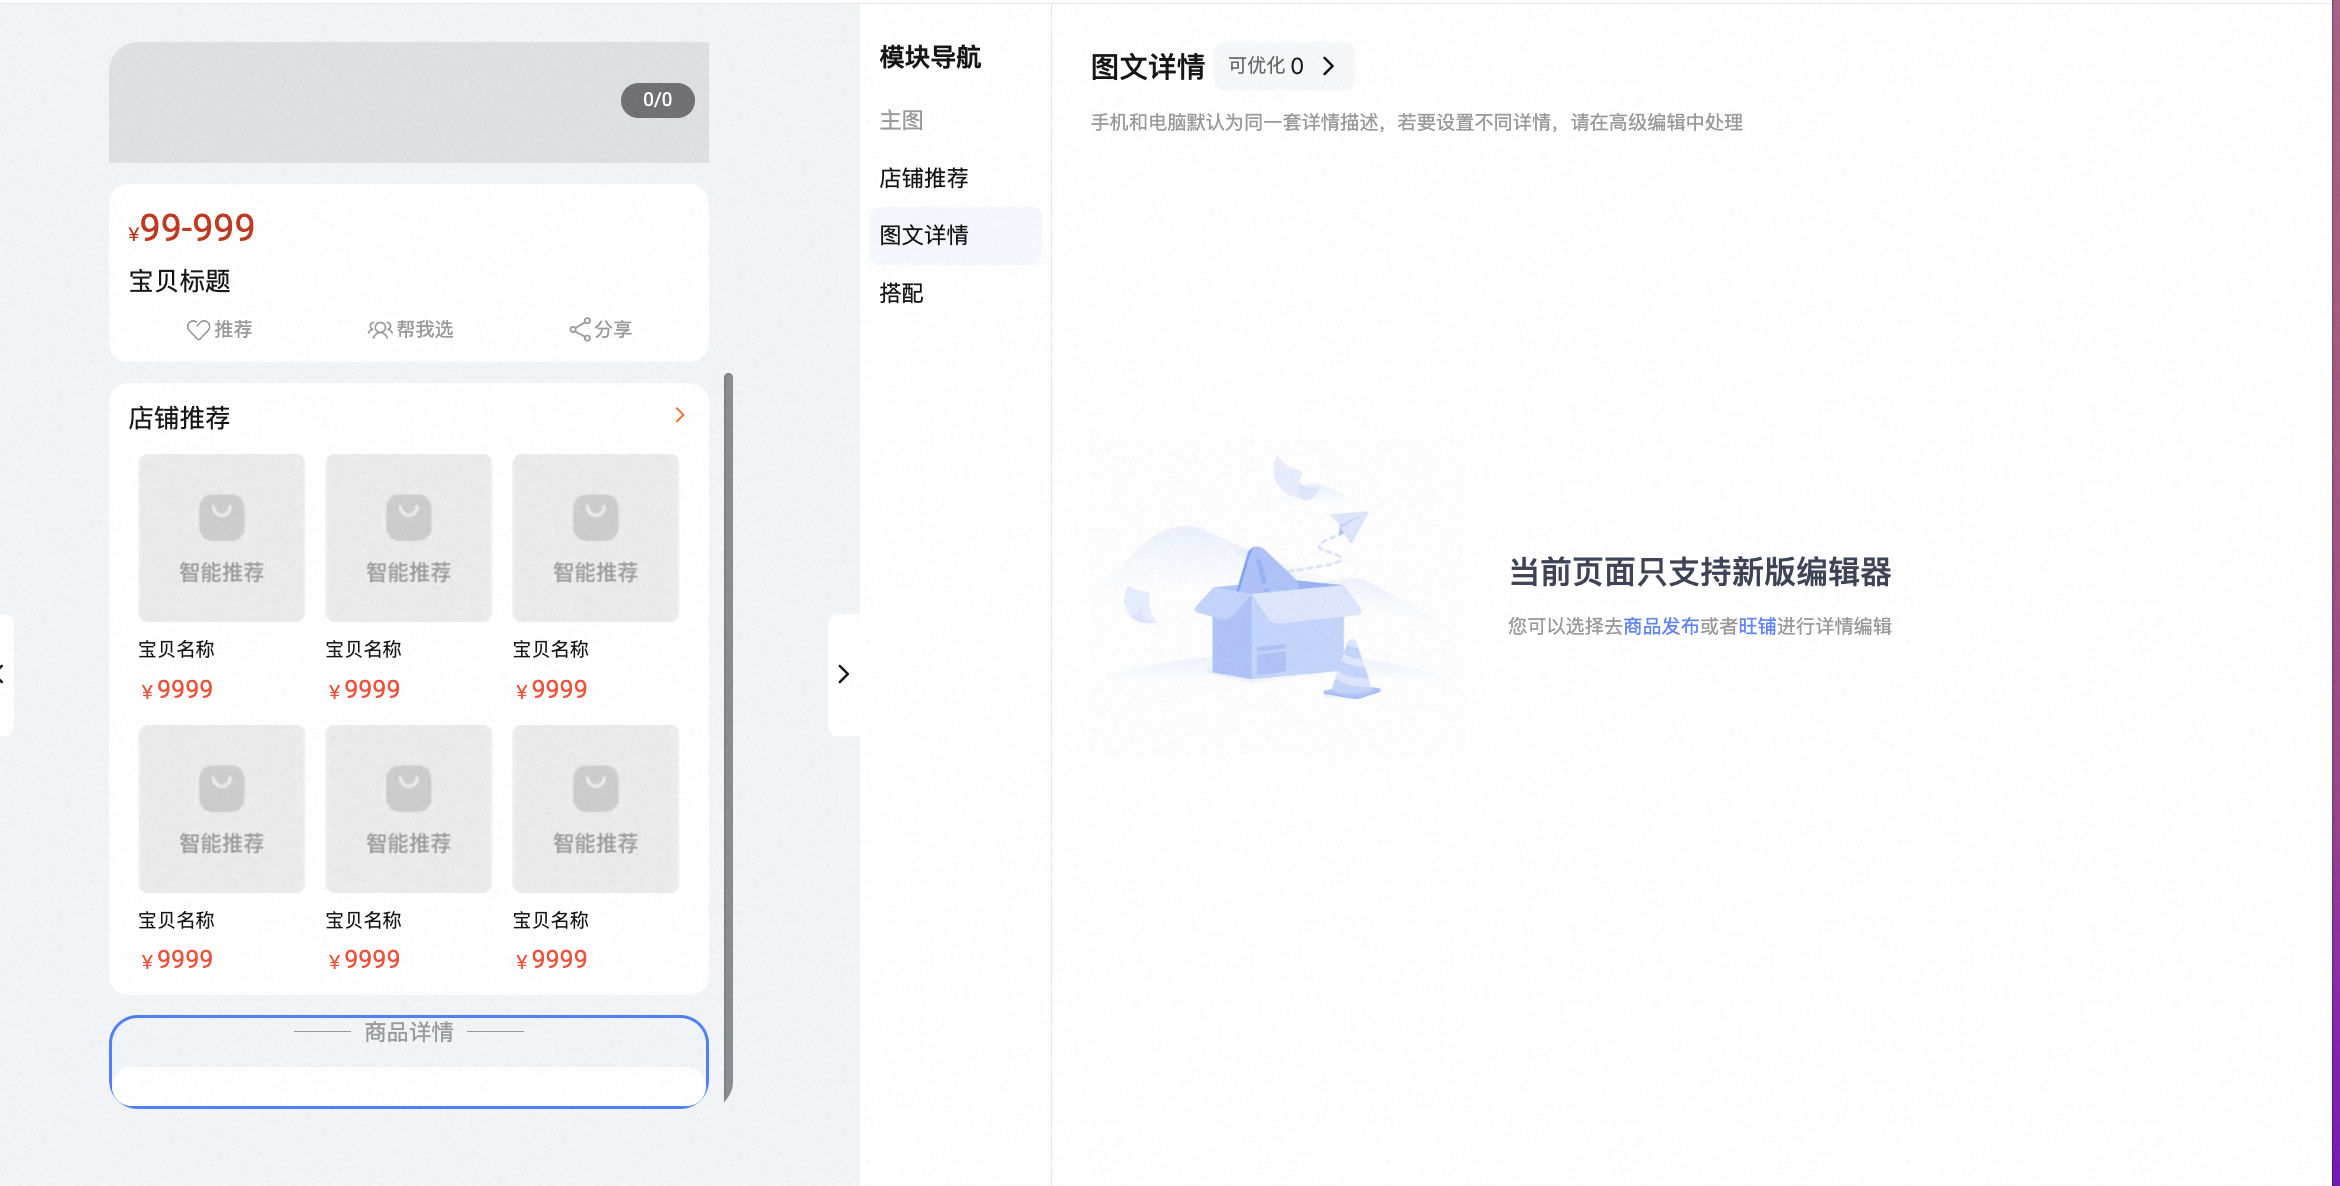Click the 模块导航 heading

pos(930,58)
